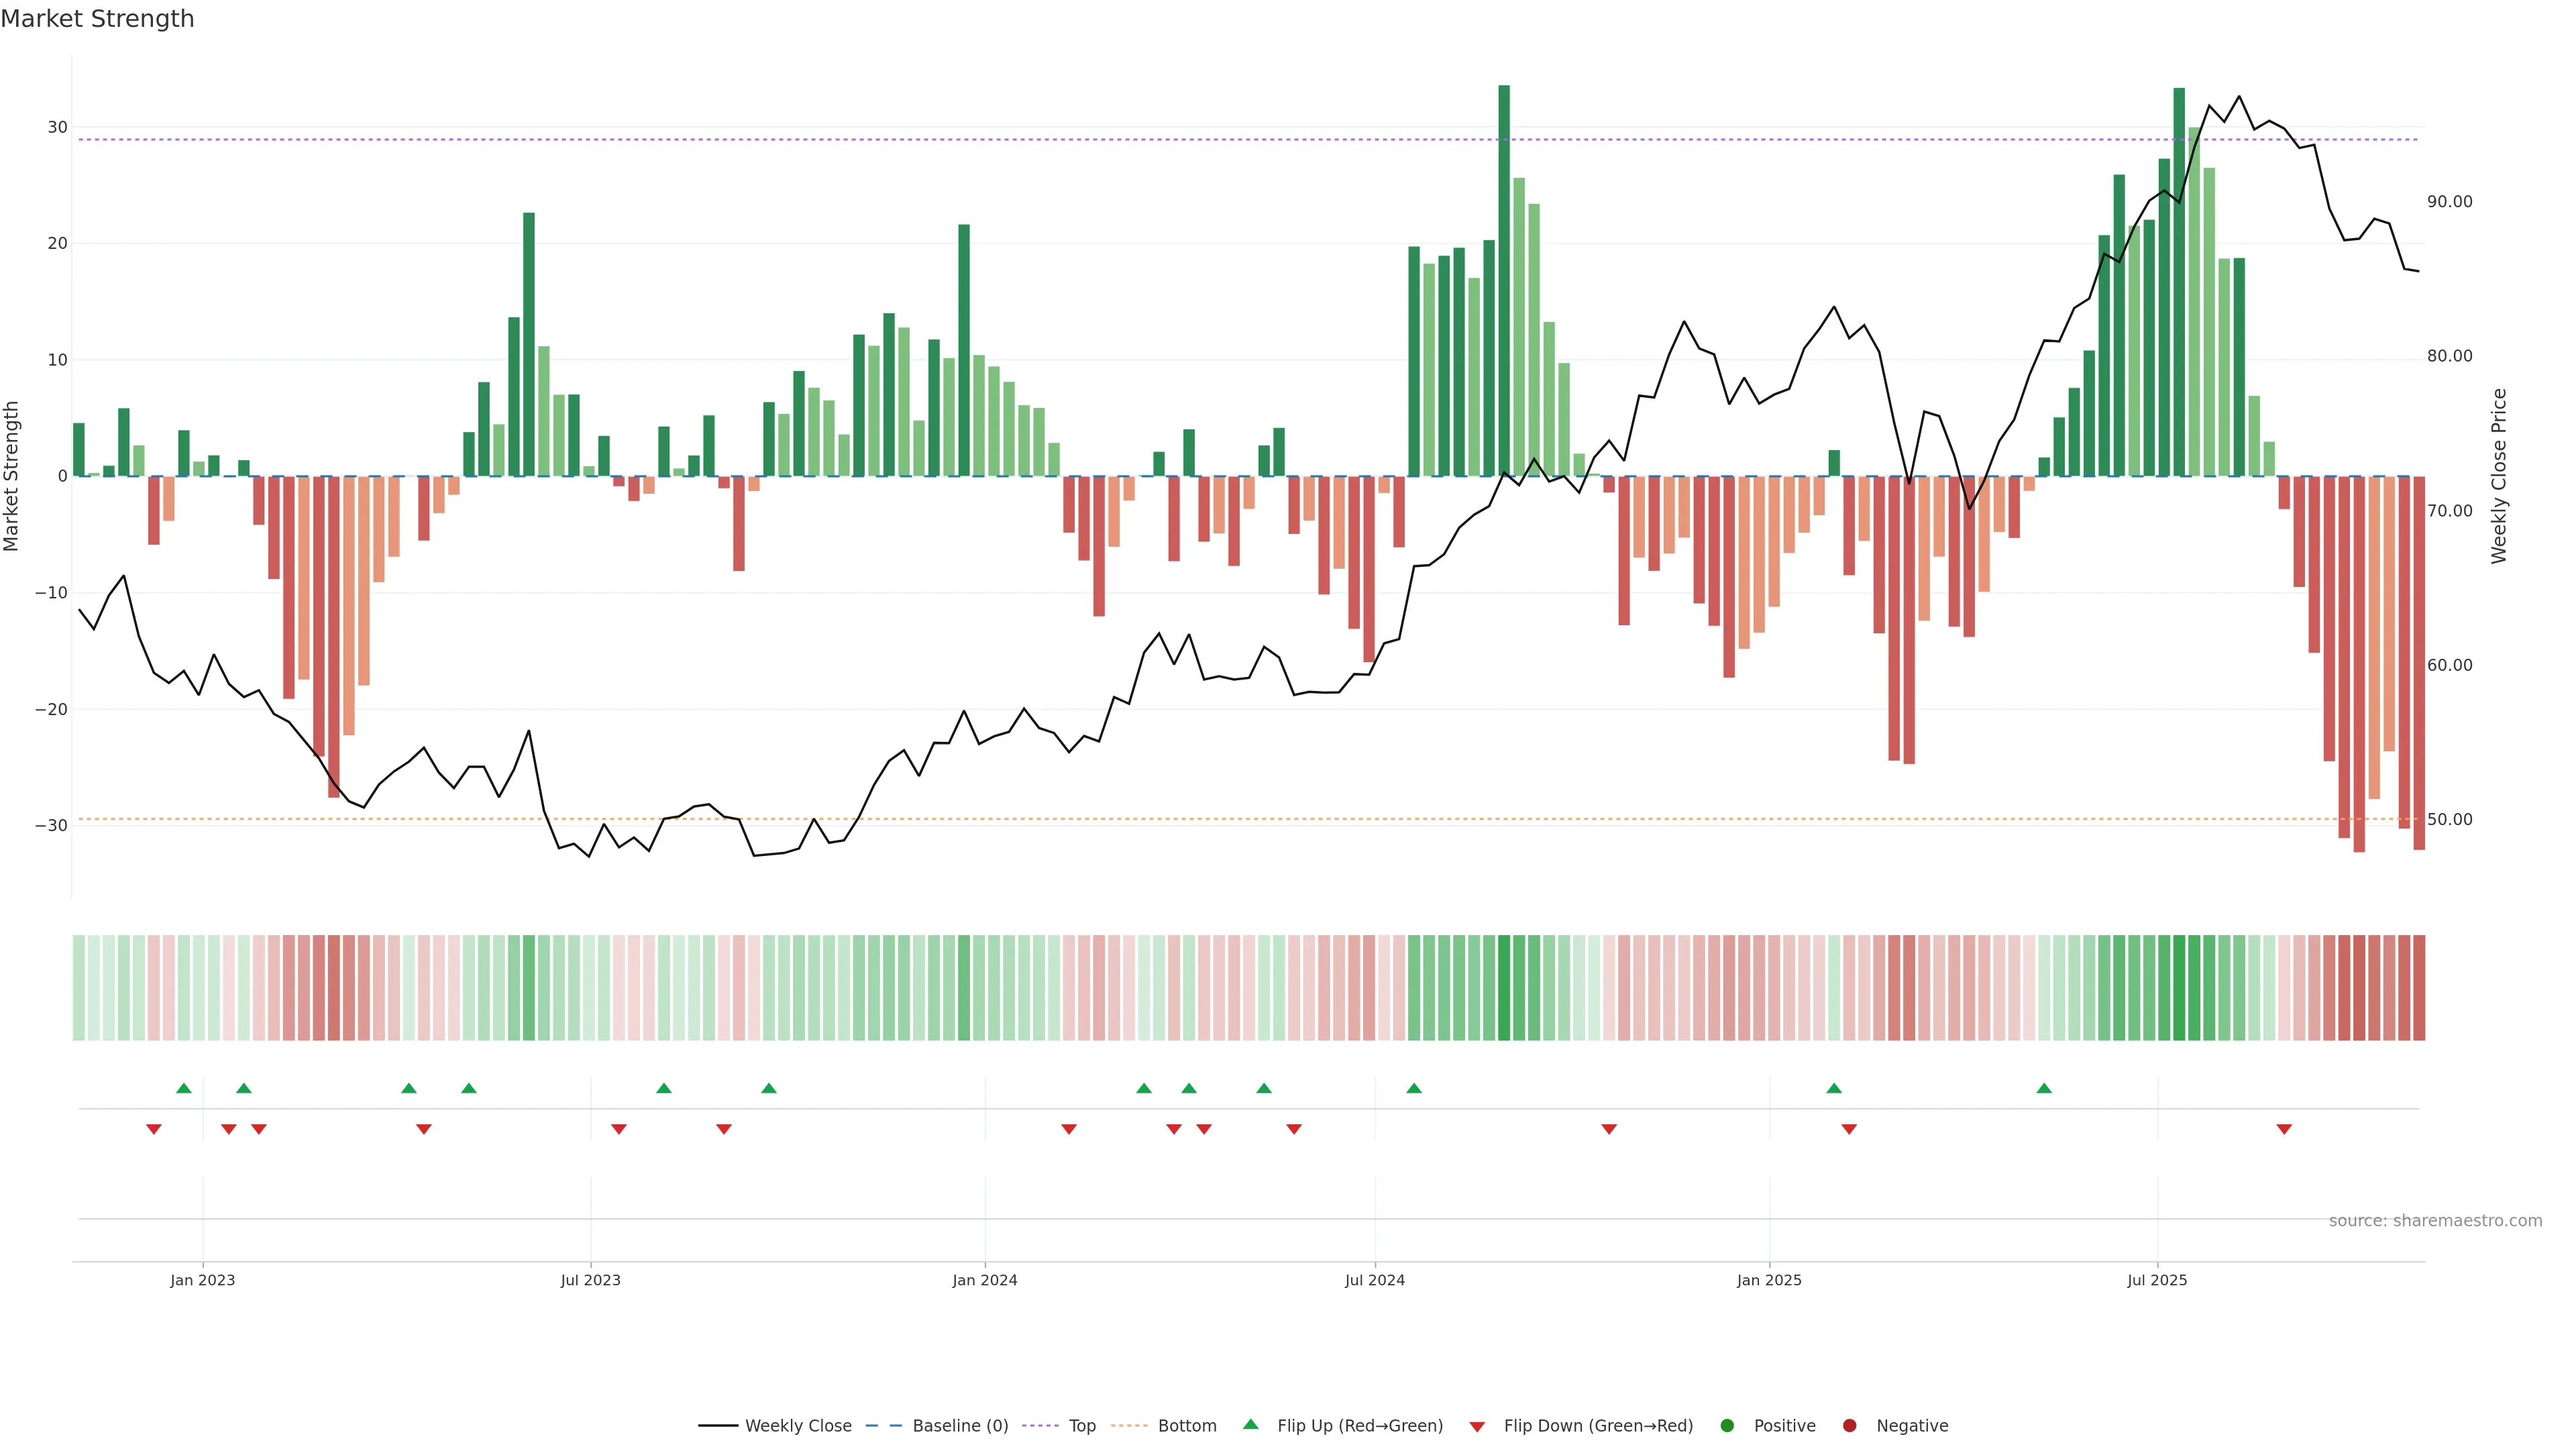Click the Weekly Close Price axis title
Viewport: 2576px width, 1449px height.
click(2499, 476)
